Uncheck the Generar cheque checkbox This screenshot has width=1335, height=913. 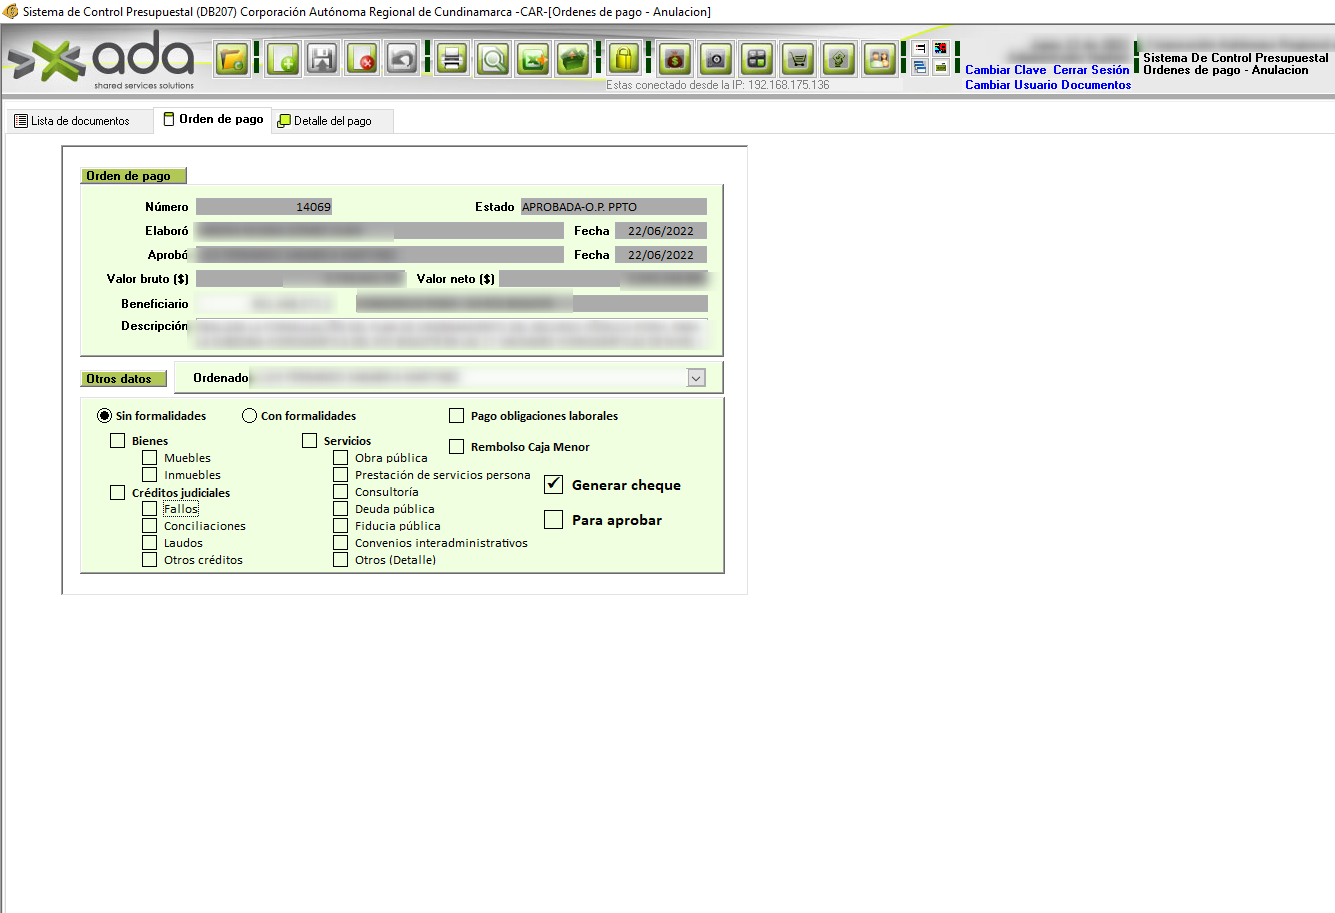point(554,485)
